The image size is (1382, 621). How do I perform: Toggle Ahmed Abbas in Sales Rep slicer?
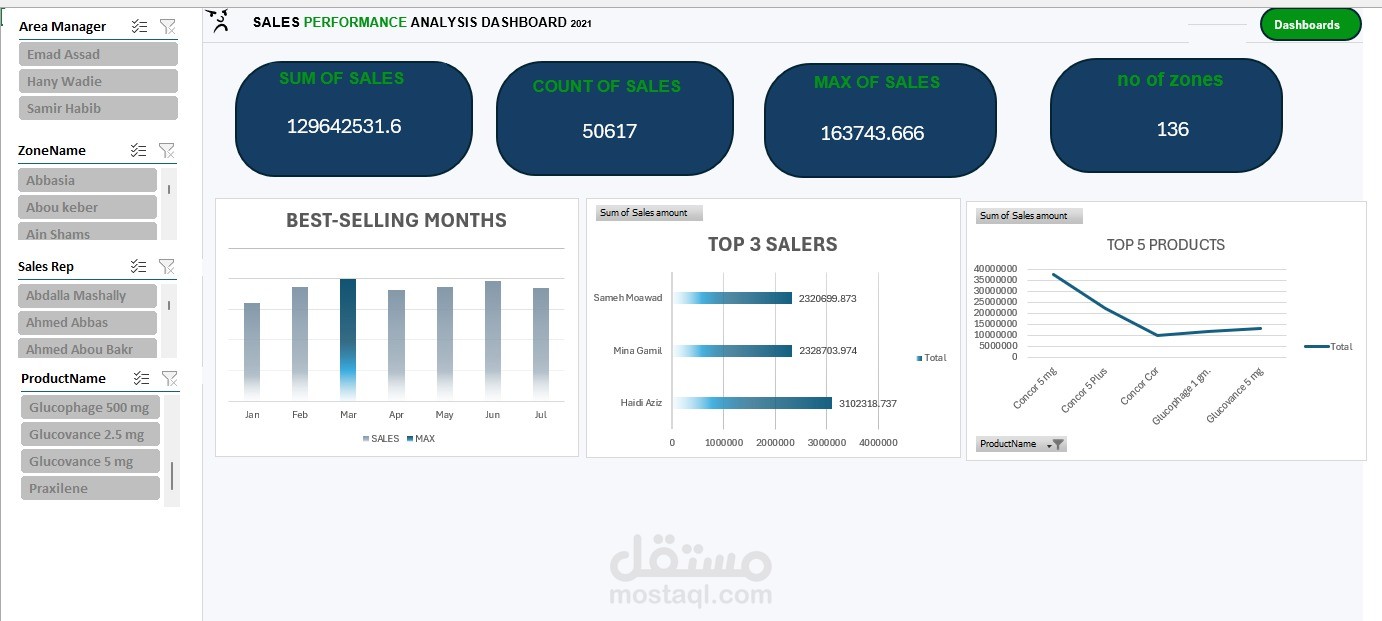point(86,322)
